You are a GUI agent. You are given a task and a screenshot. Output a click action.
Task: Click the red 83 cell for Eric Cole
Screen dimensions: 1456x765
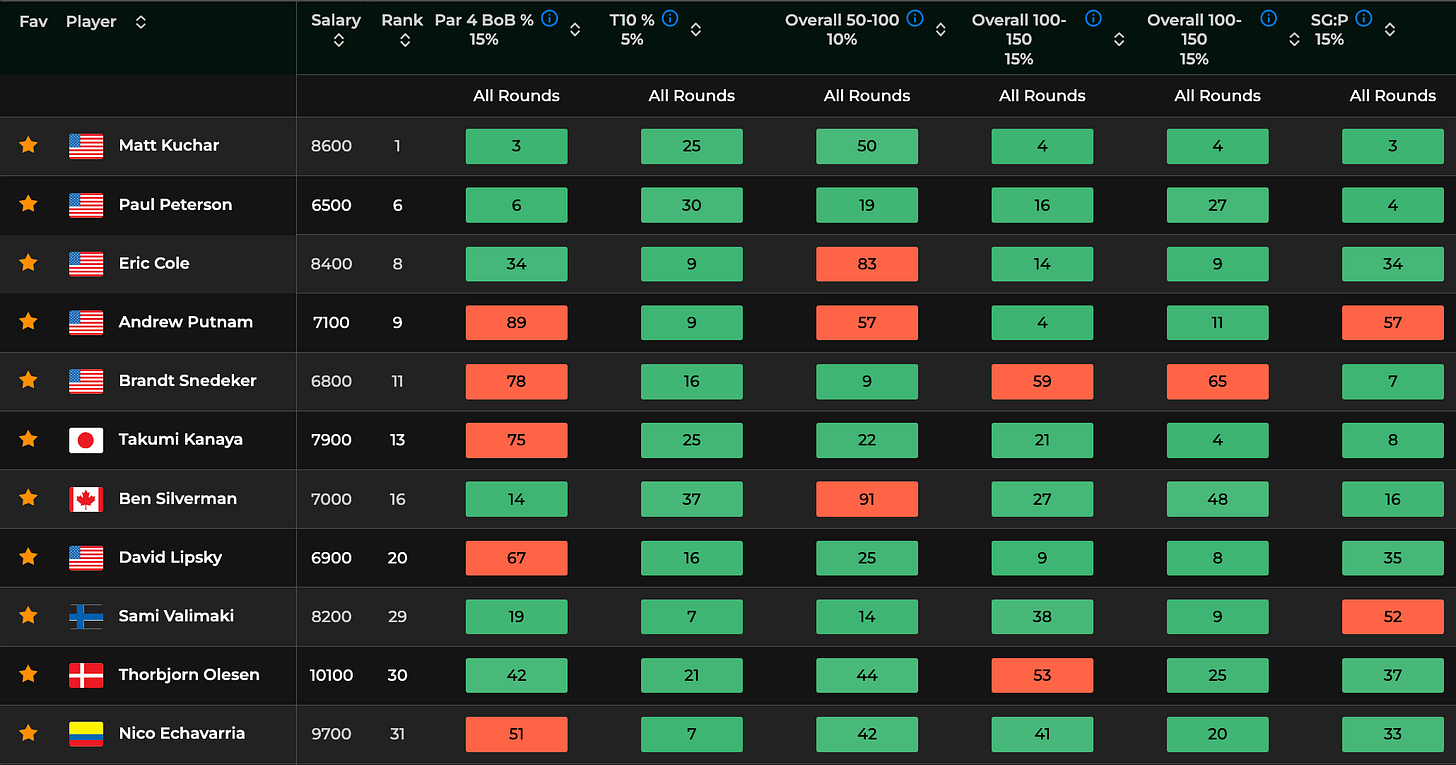[x=867, y=264]
